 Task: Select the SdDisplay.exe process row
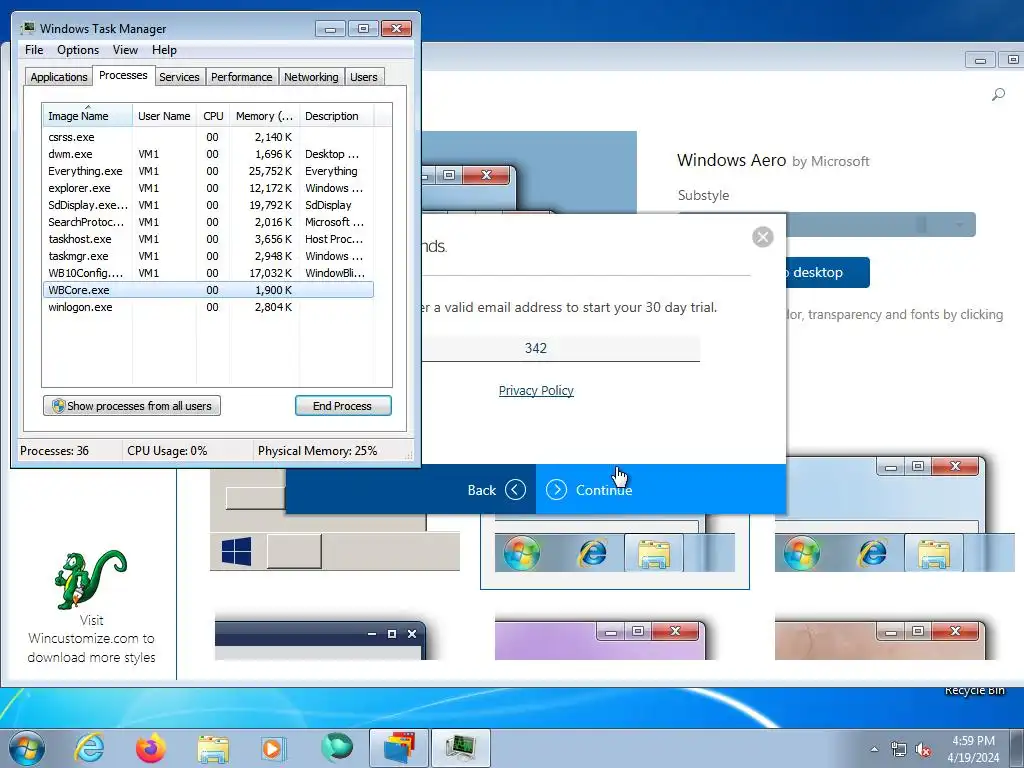coord(208,205)
